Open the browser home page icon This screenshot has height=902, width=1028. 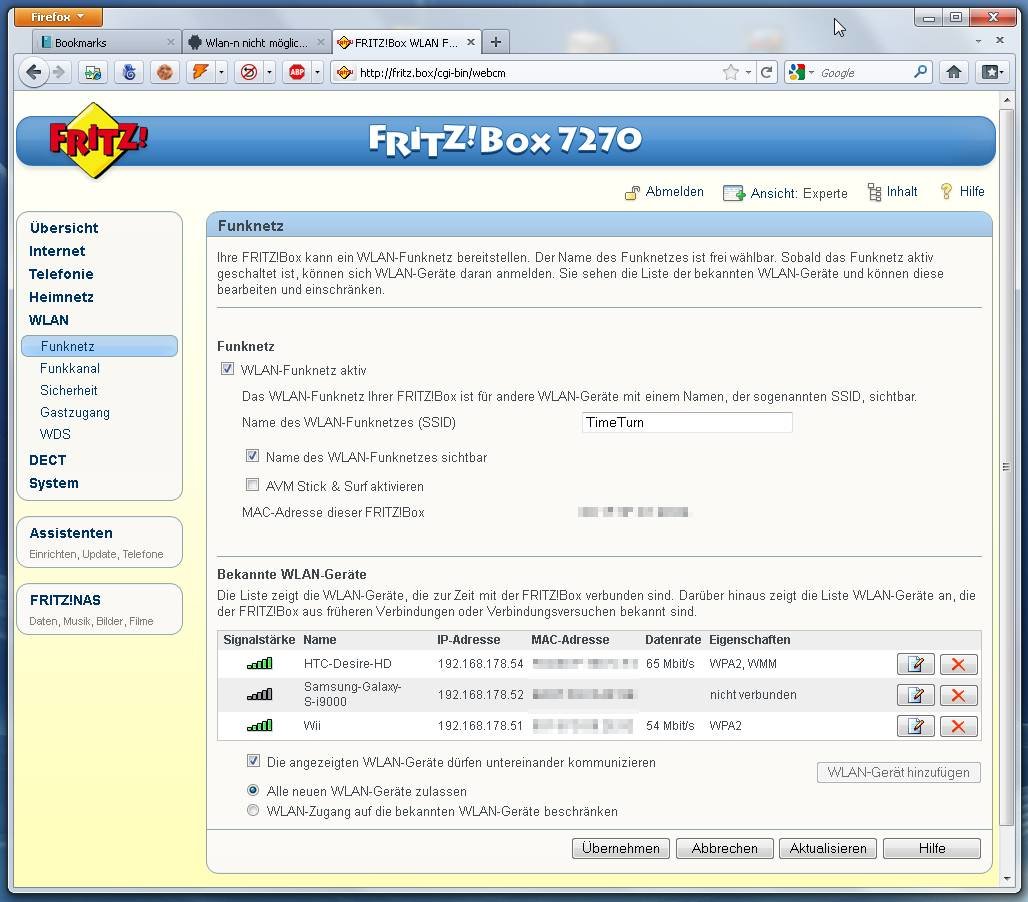click(x=954, y=72)
